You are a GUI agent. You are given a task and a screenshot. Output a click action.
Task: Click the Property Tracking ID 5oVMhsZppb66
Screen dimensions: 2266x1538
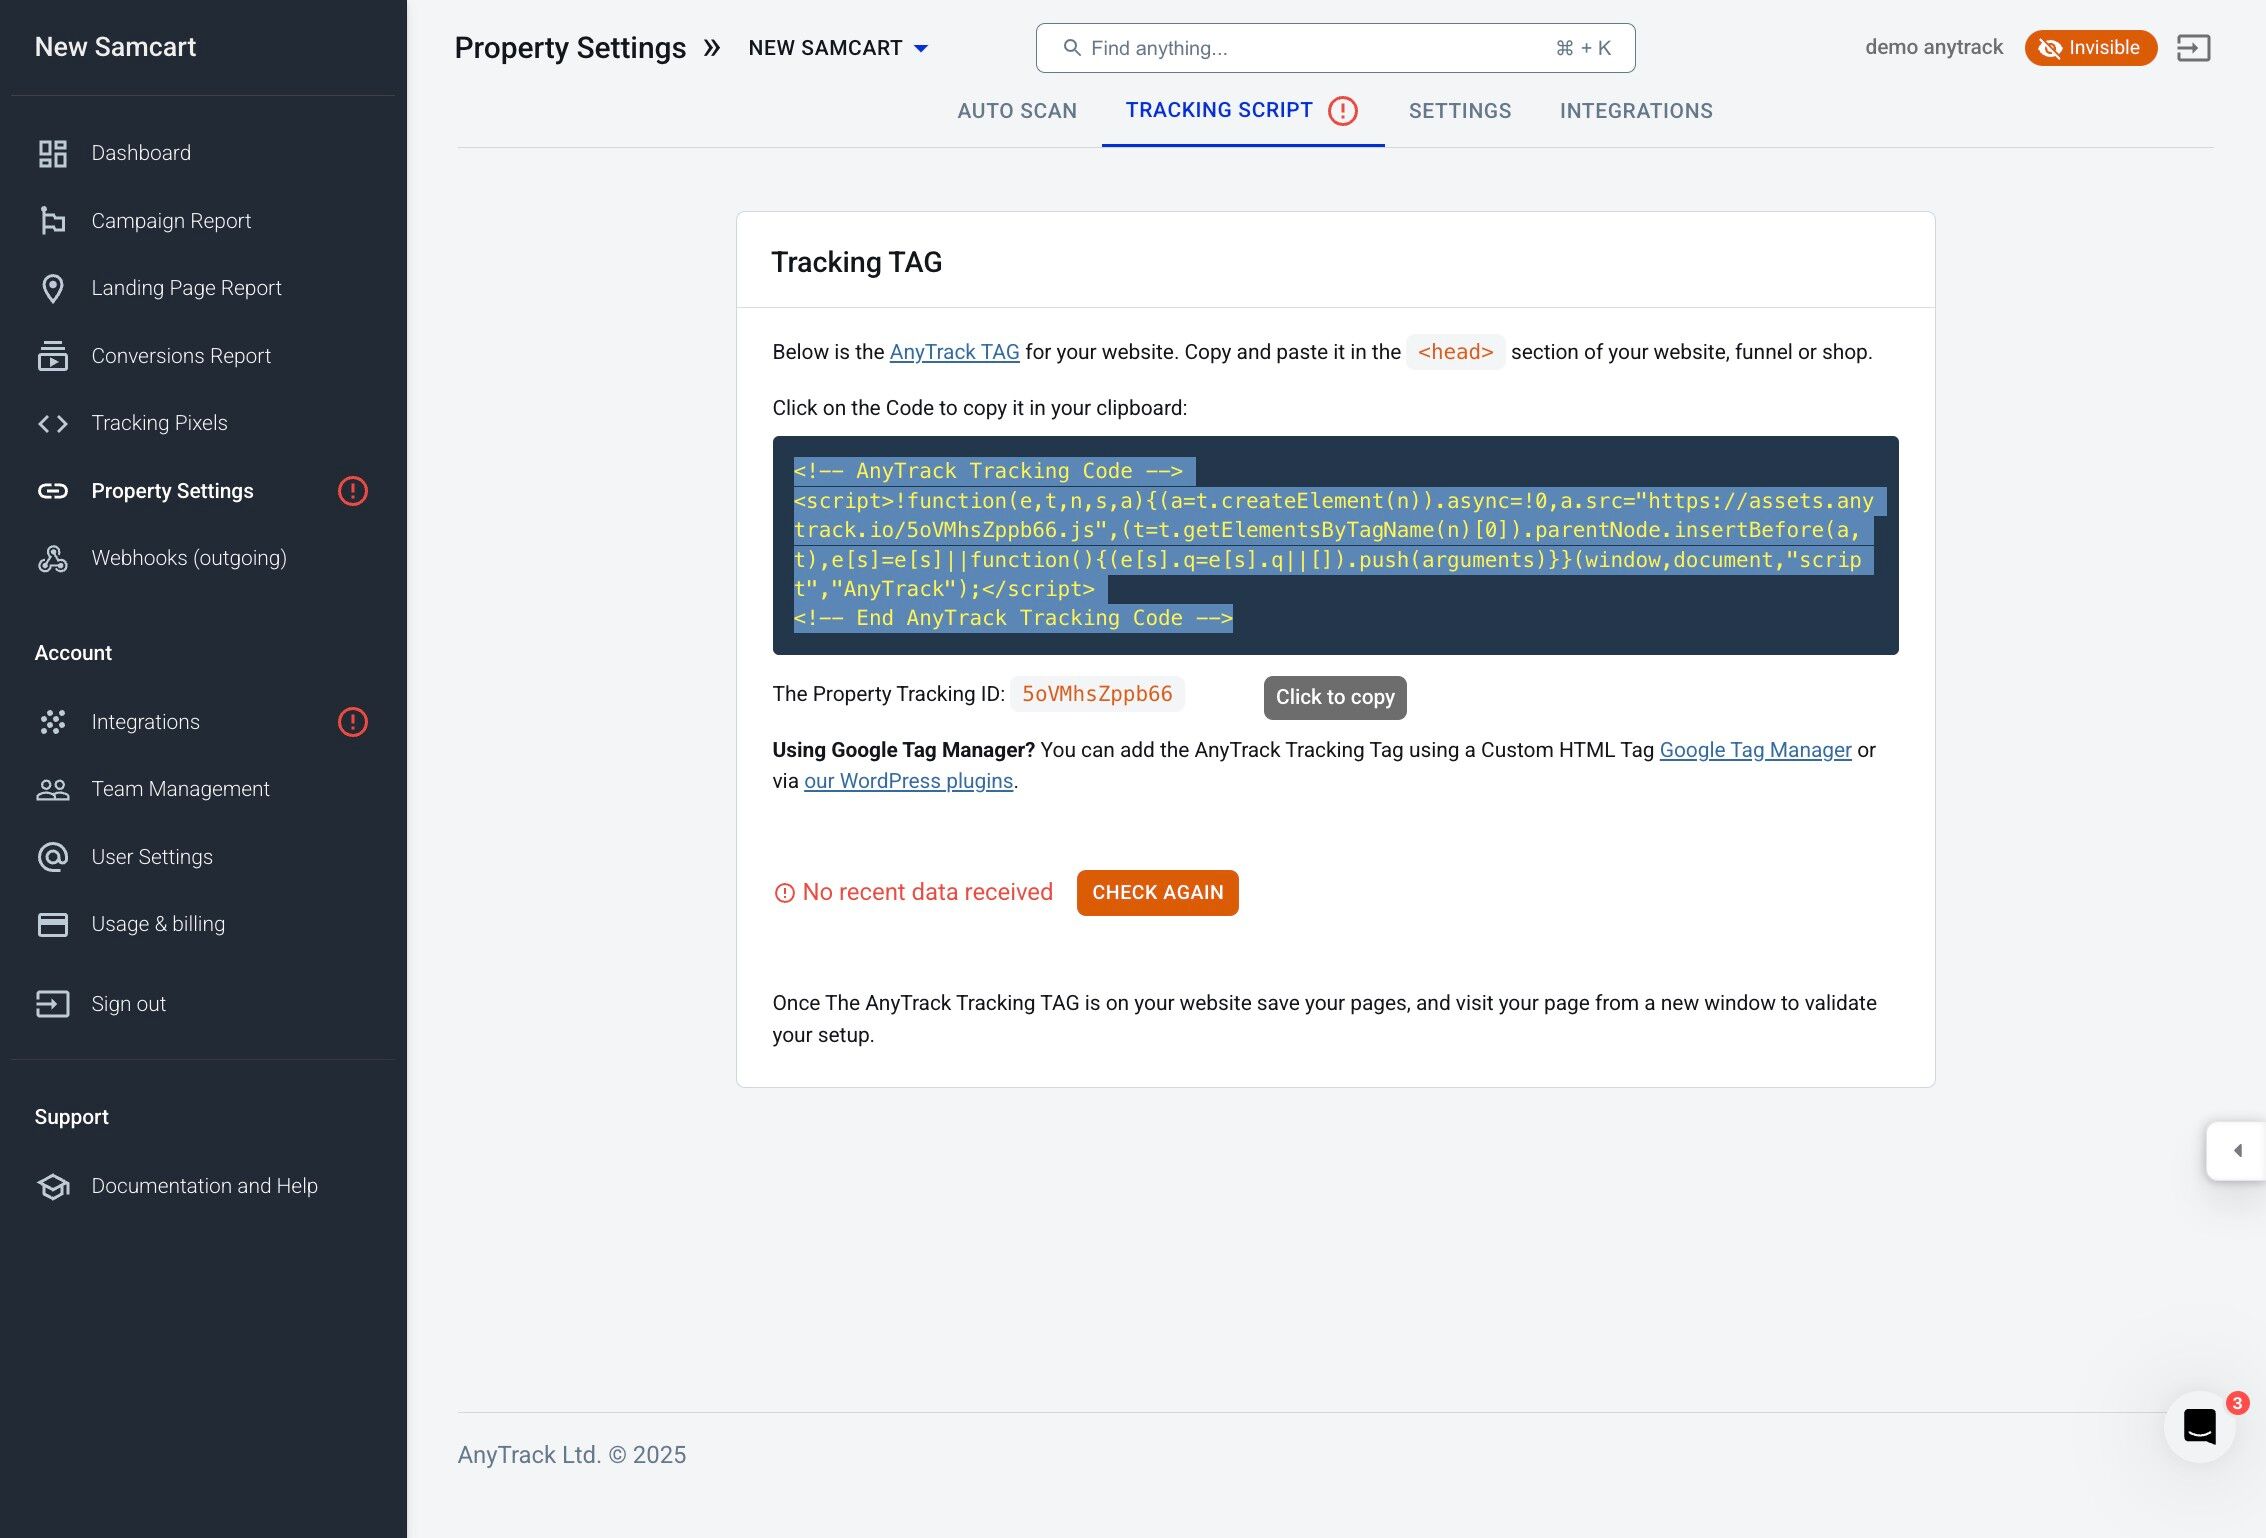coord(1097,694)
